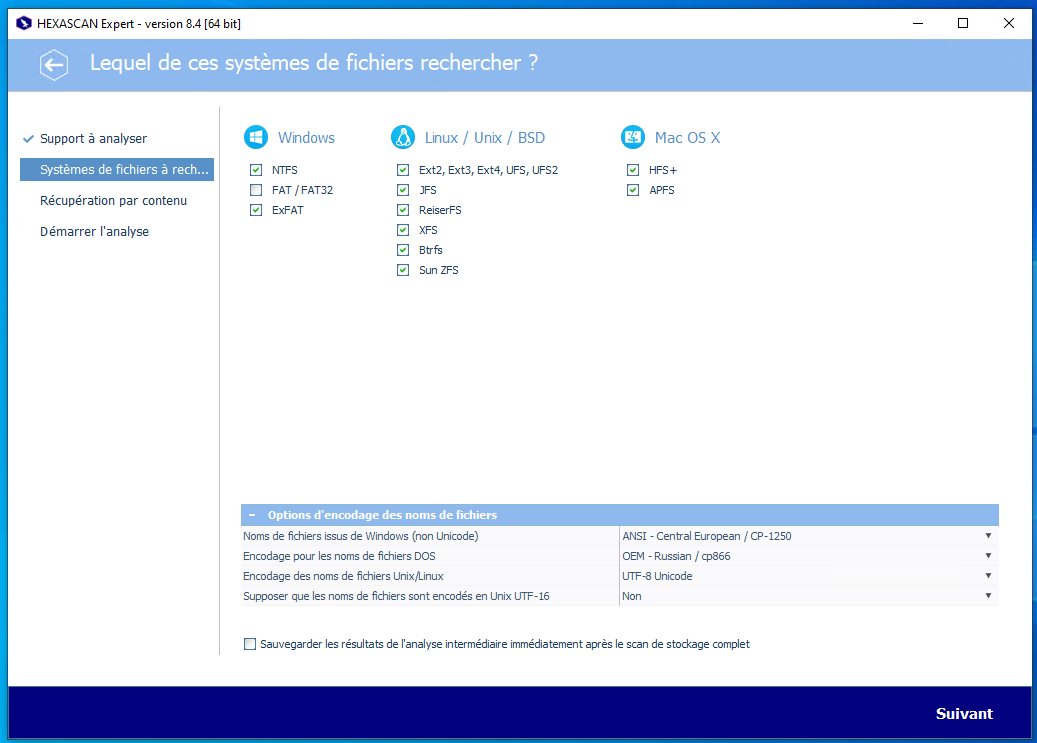Screen dimensions: 1037x743
Task: Click the page title 'Lequel de ces systèmes de fichiers rechercher ?'
Action: [x=314, y=63]
